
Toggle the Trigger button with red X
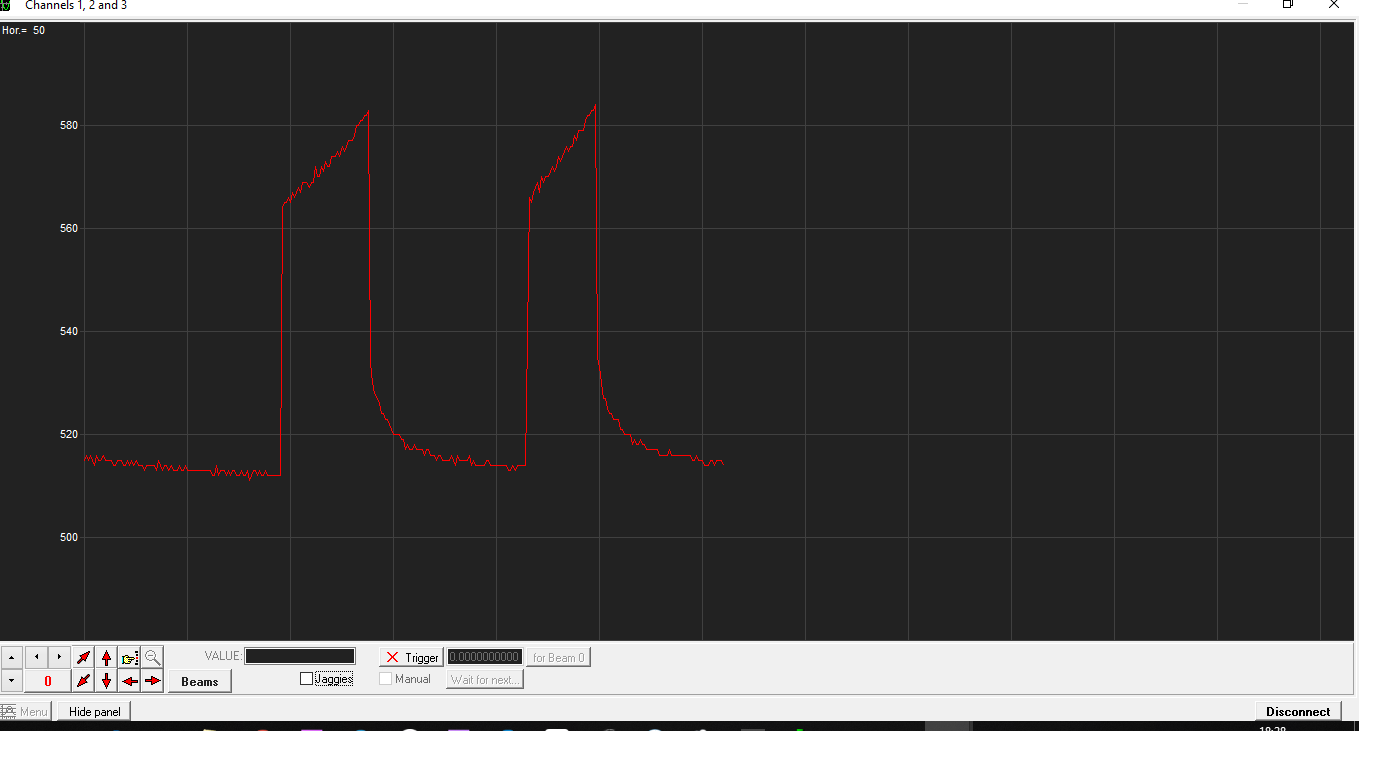[x=411, y=657]
